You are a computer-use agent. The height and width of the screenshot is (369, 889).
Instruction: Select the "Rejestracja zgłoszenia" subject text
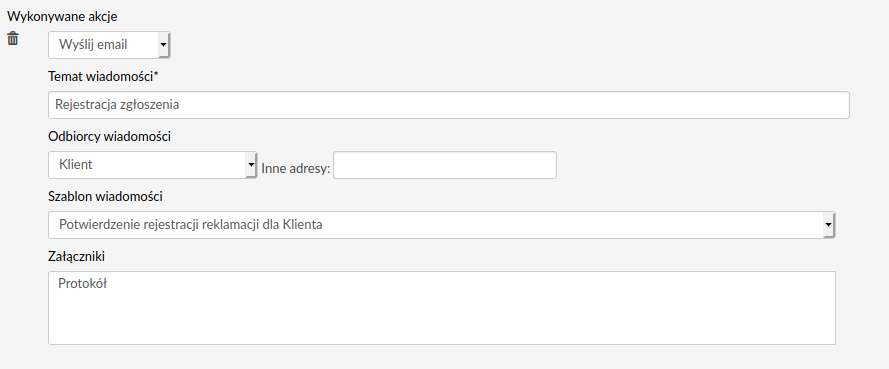click(117, 105)
